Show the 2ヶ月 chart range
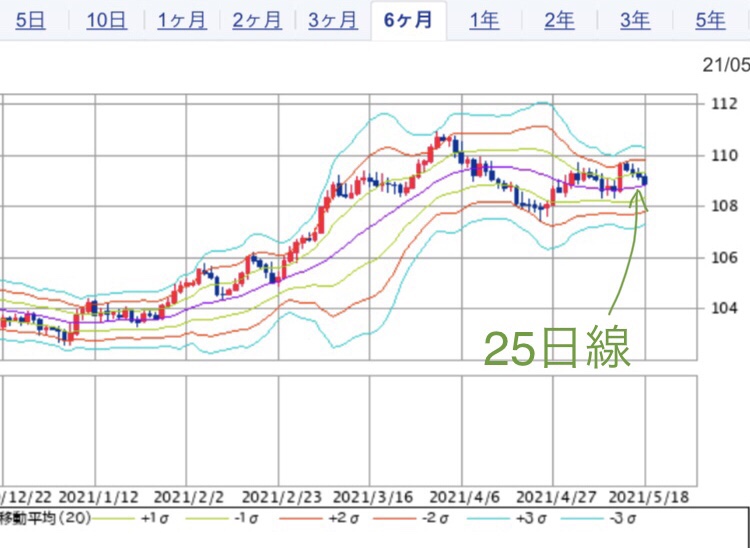750x548 pixels. point(257,21)
